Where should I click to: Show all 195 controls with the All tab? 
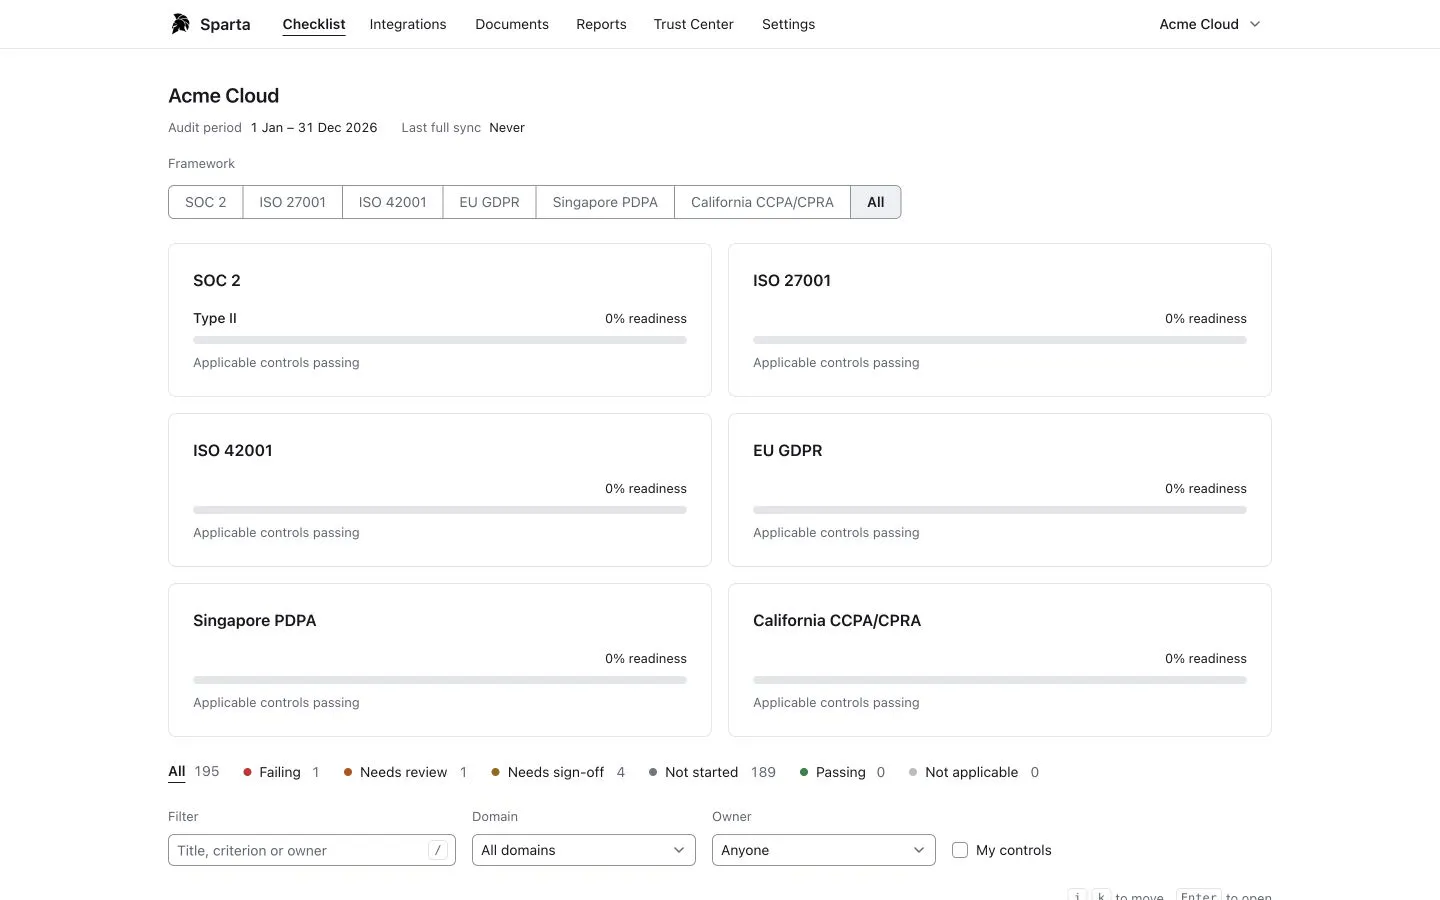[x=194, y=772]
